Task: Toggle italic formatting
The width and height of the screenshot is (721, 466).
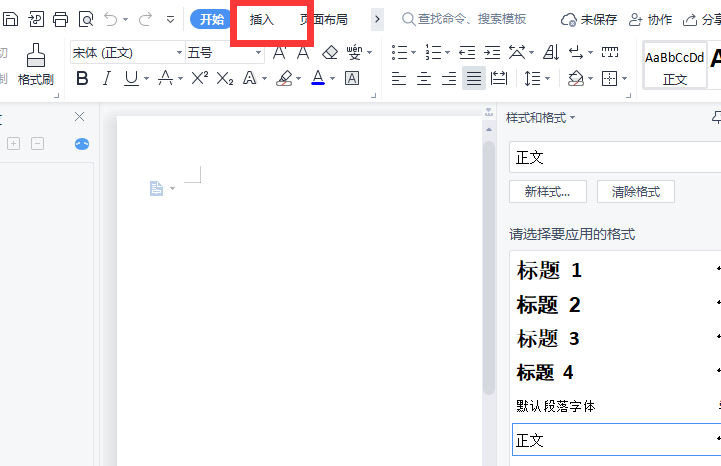Action: click(x=106, y=78)
